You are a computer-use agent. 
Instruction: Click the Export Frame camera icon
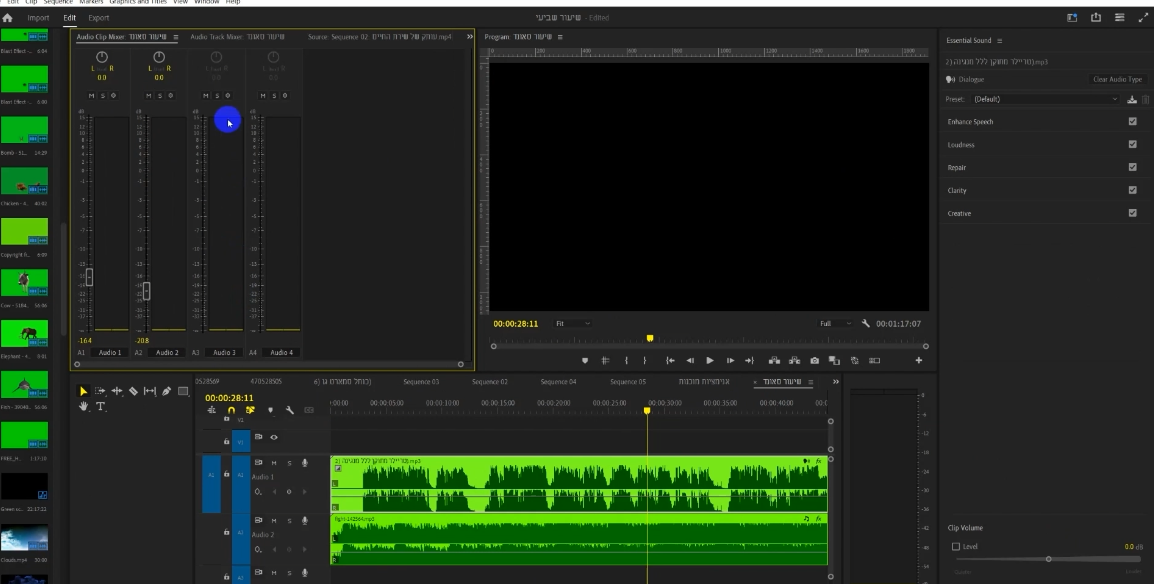click(x=815, y=360)
